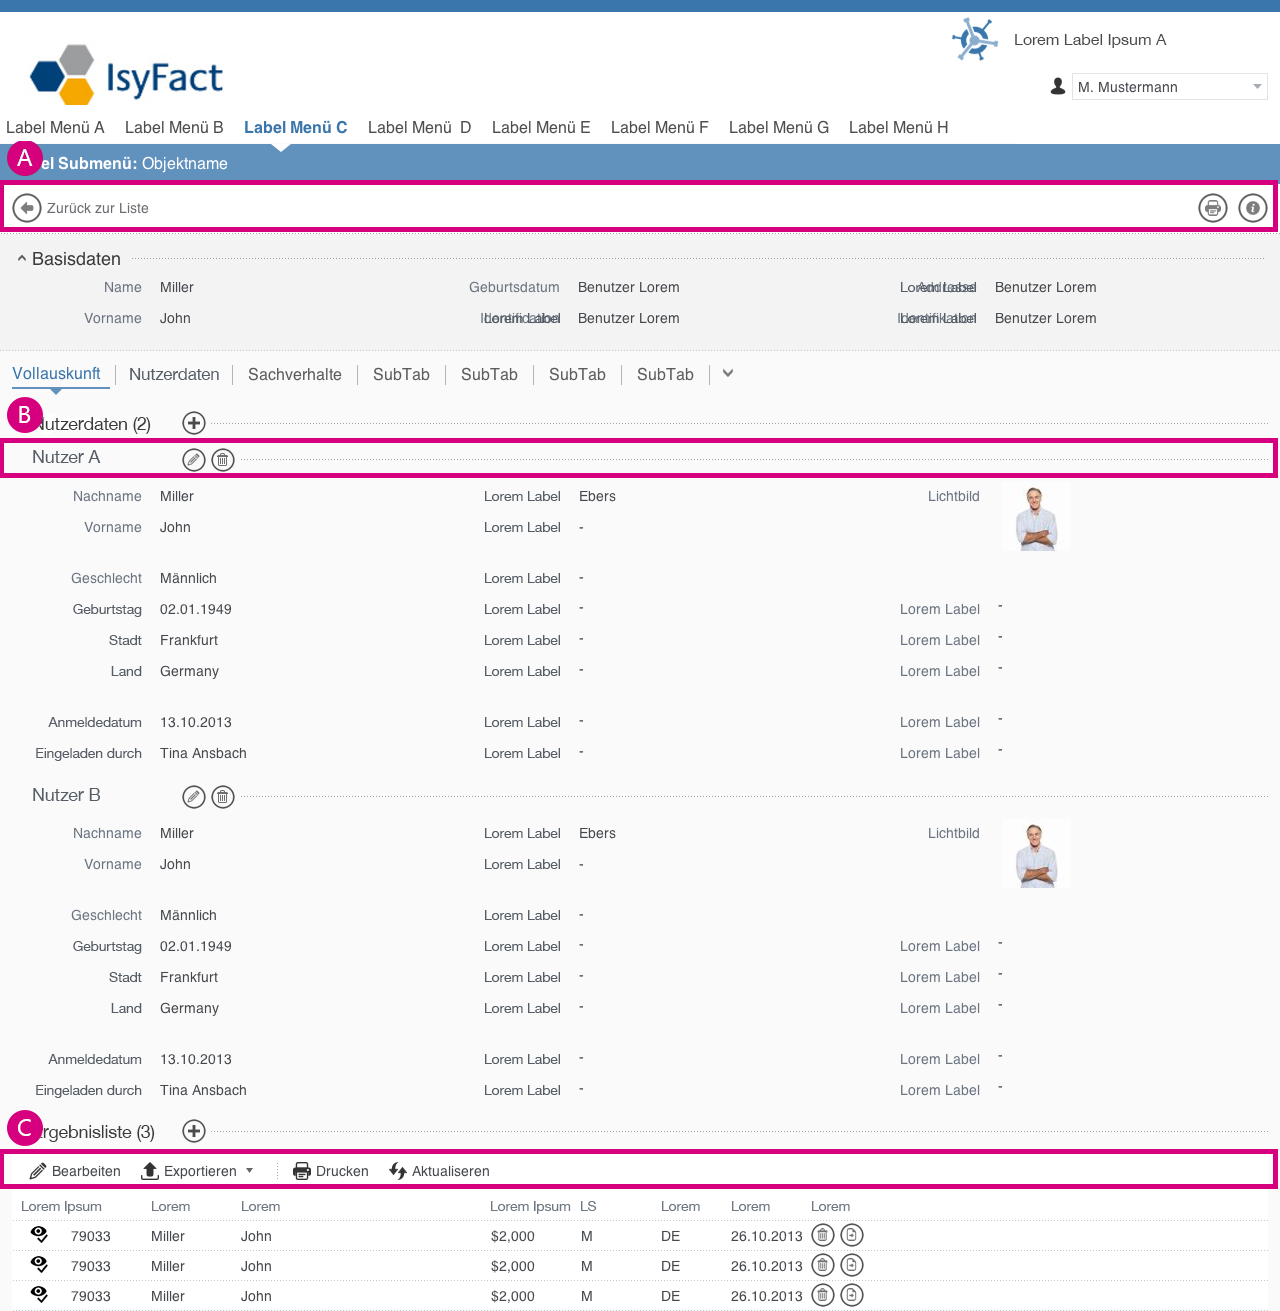Delete Nutzer A using trash icon

click(x=223, y=460)
